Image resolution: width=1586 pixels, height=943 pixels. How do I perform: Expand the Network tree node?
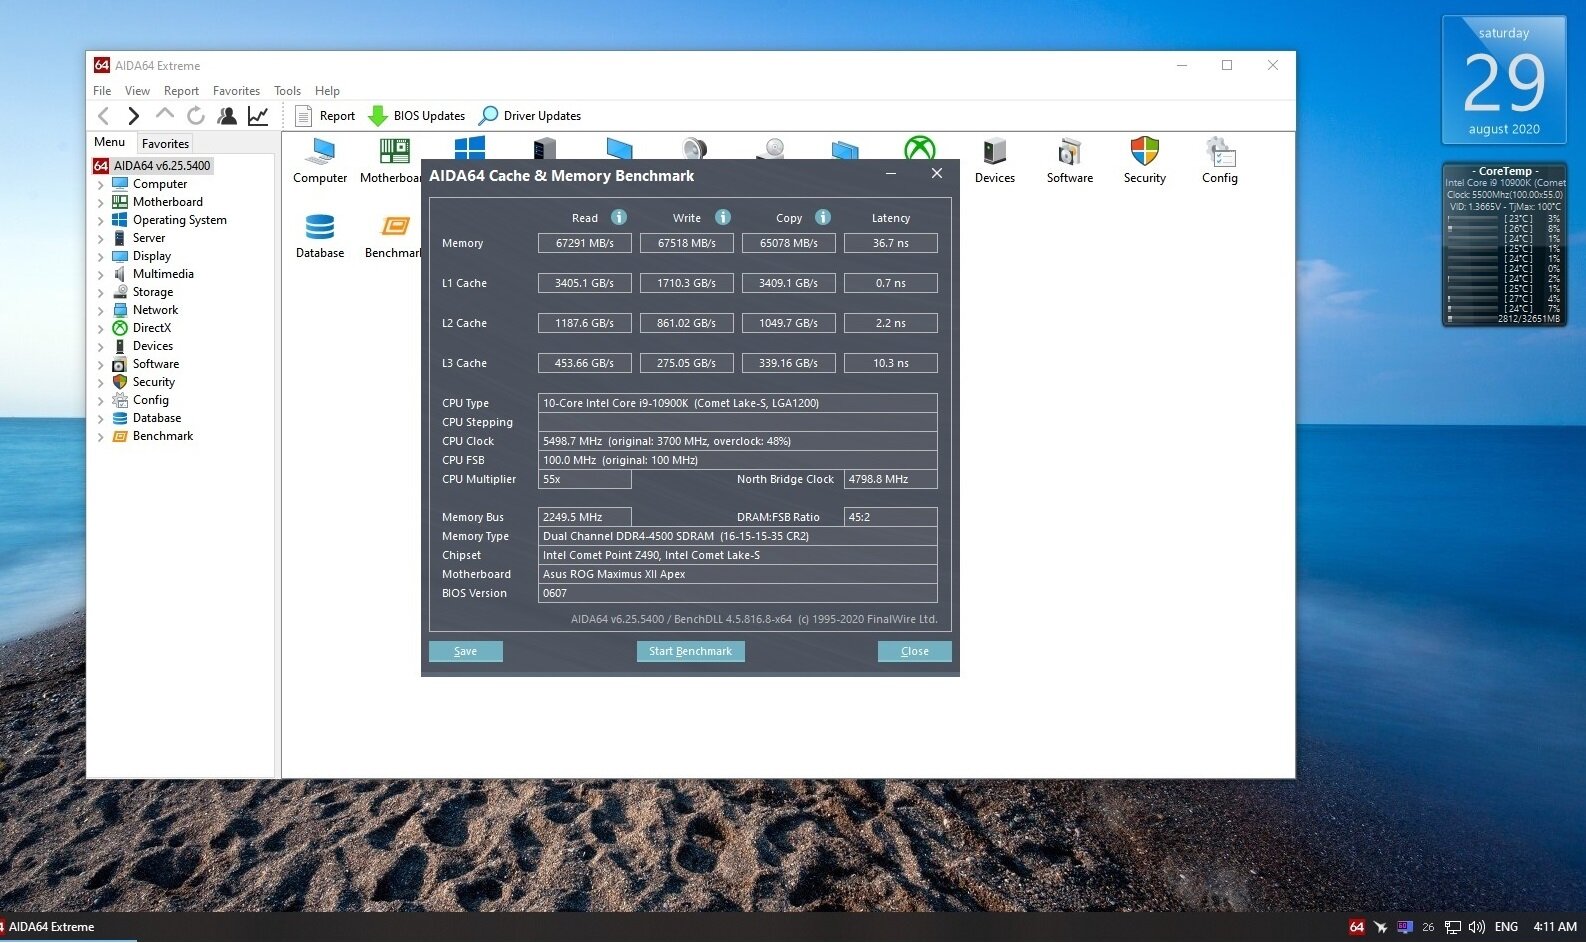point(100,311)
